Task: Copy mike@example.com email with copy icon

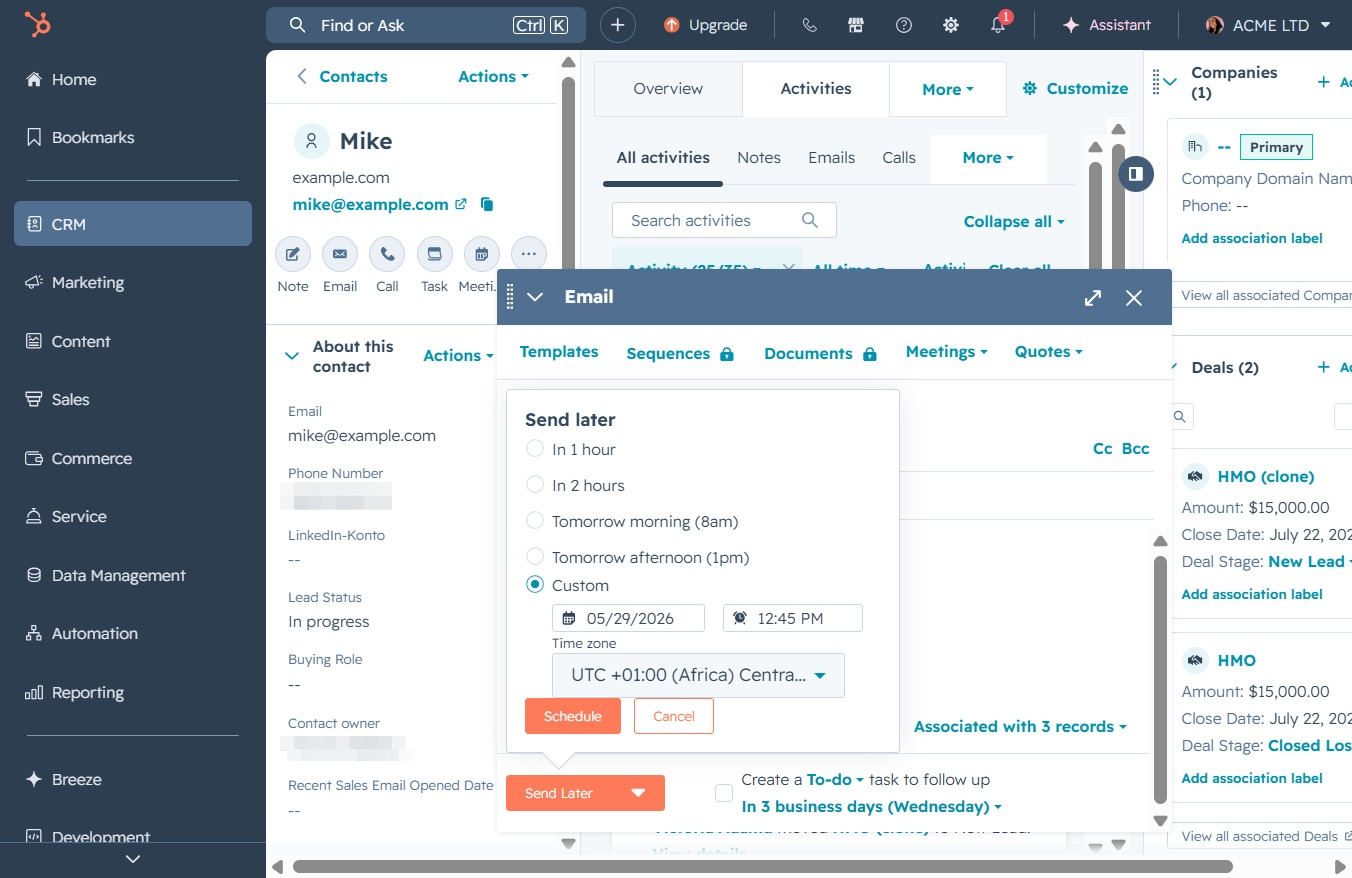Action: (487, 204)
